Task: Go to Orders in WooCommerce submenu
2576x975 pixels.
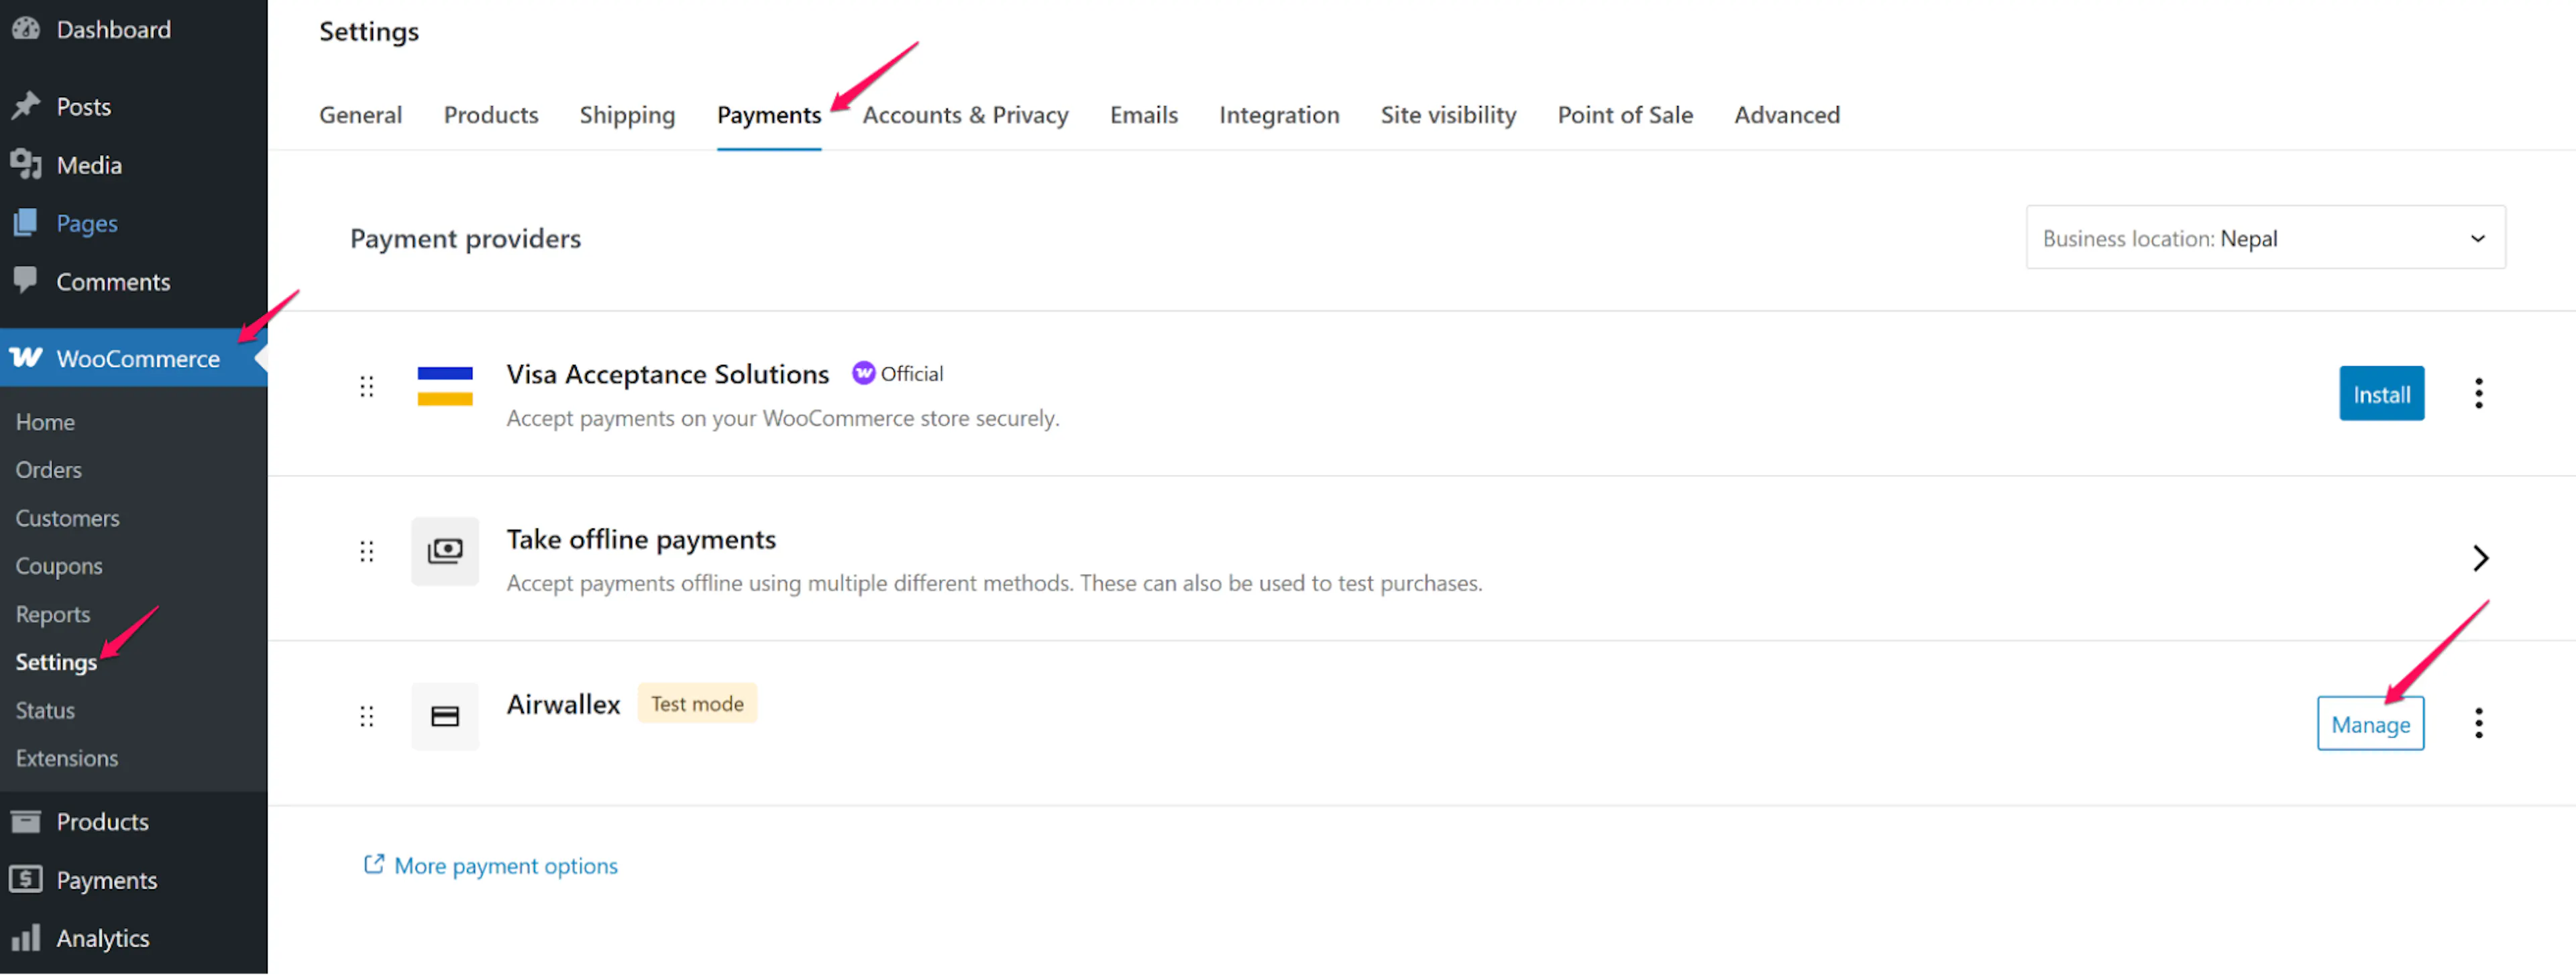Action: point(48,470)
